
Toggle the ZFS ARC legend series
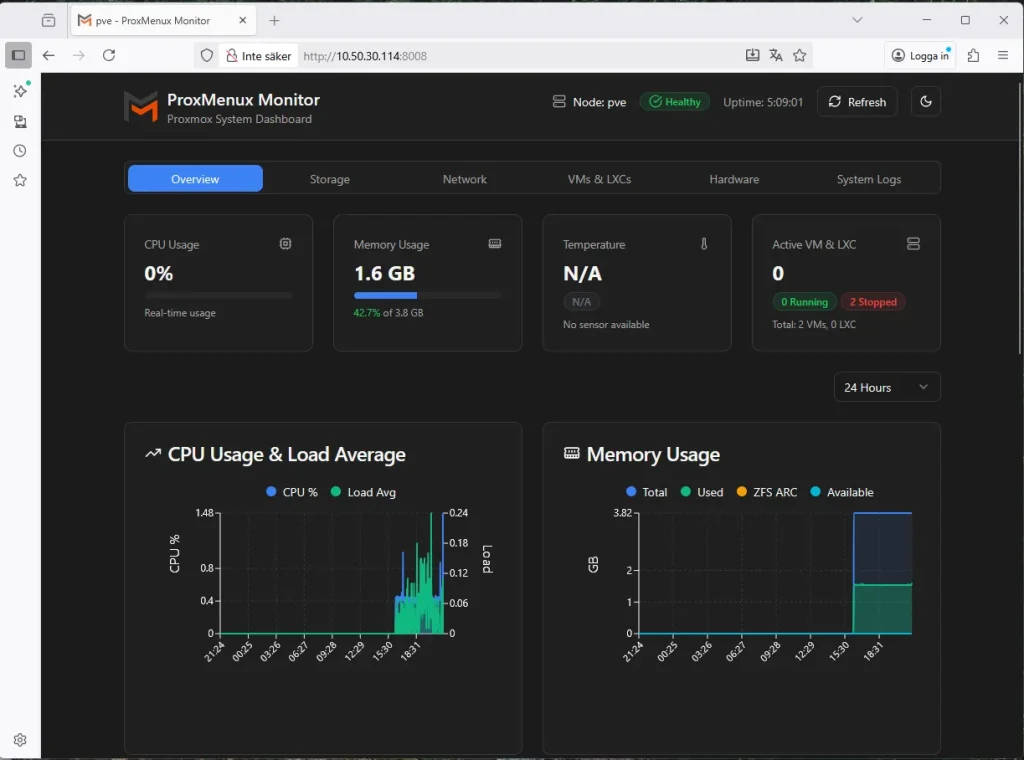765,492
